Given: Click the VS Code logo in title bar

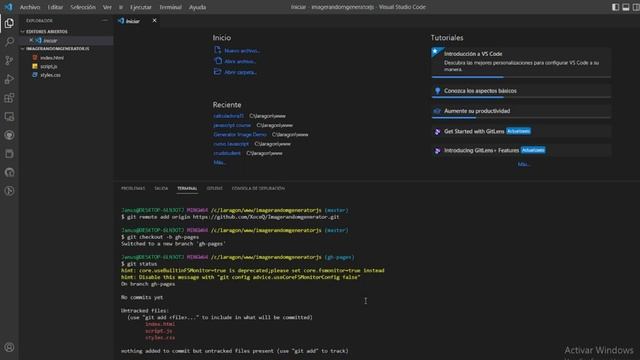Looking at the screenshot, I should click(8, 7).
